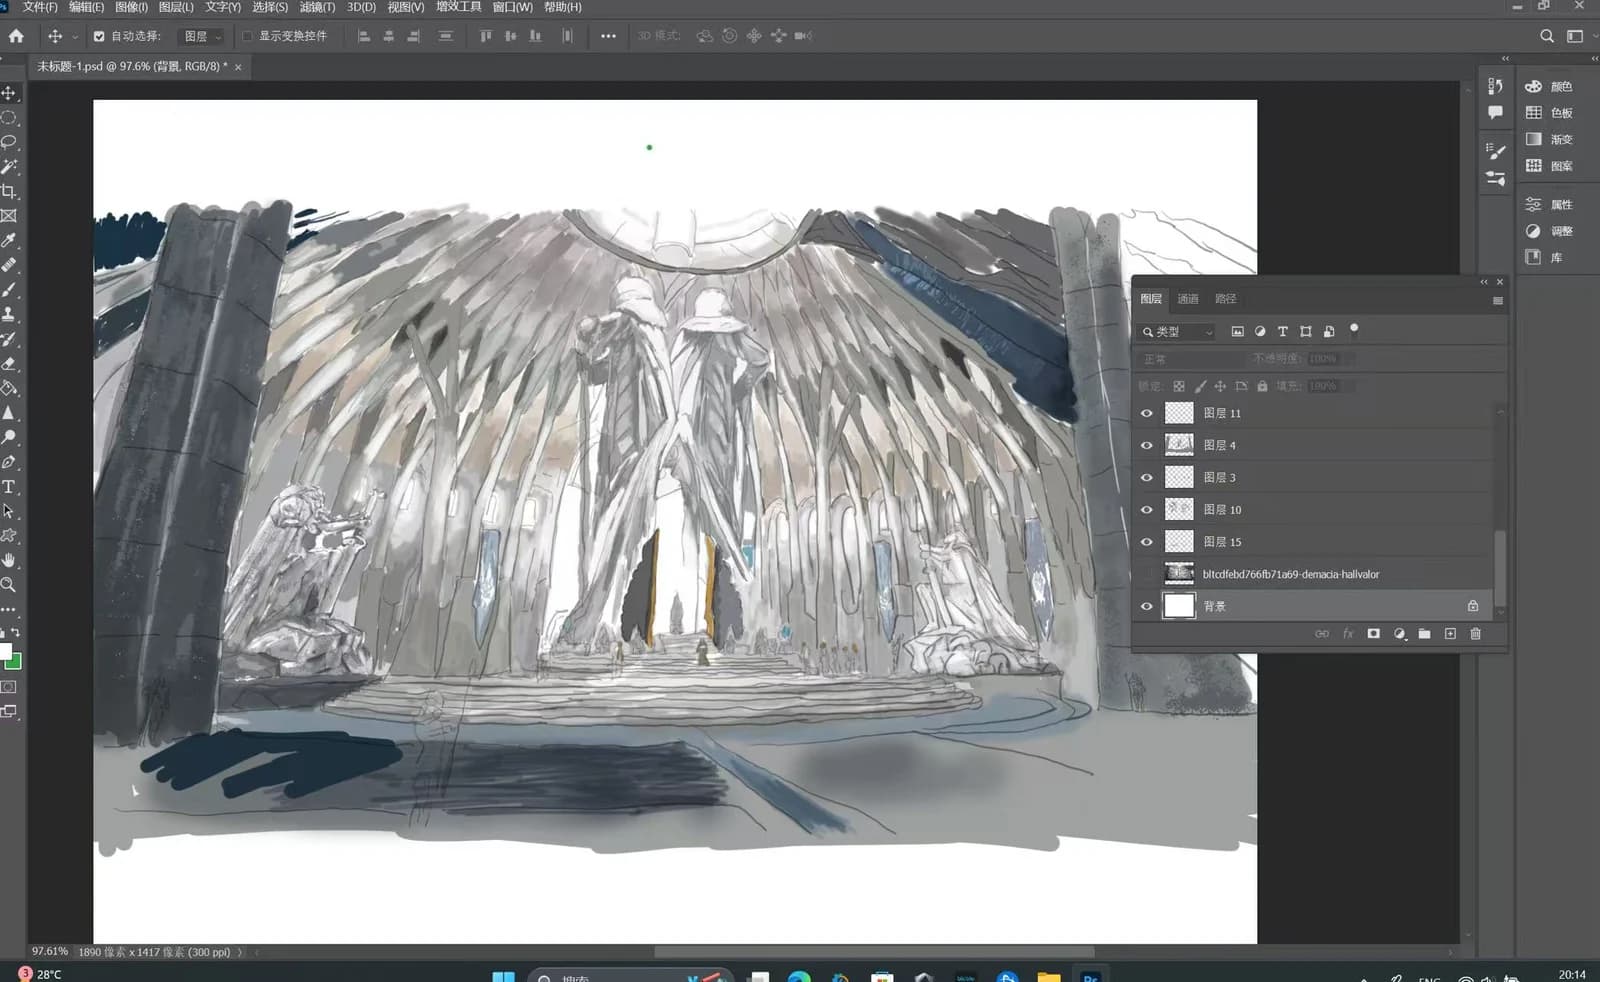The height and width of the screenshot is (982, 1600).
Task: Delete layer using the trash icon
Action: pos(1476,634)
